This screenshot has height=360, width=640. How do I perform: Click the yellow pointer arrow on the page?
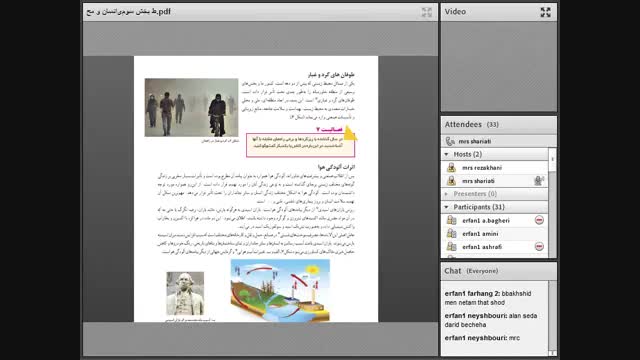coord(350,133)
